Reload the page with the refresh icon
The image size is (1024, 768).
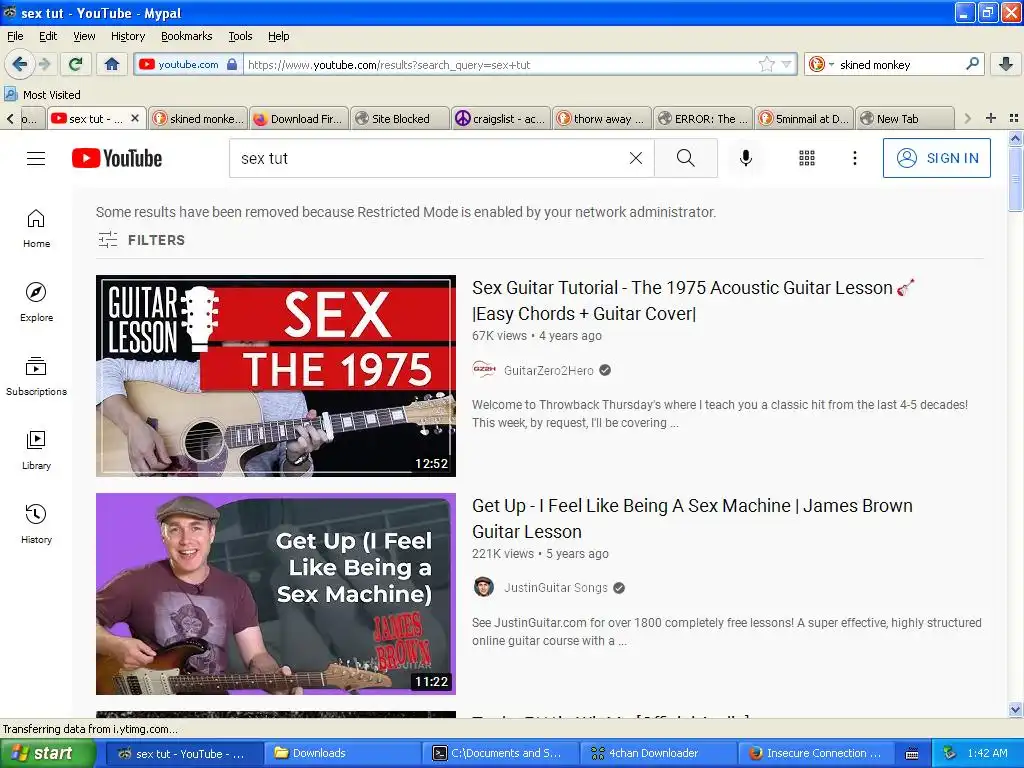coord(76,64)
